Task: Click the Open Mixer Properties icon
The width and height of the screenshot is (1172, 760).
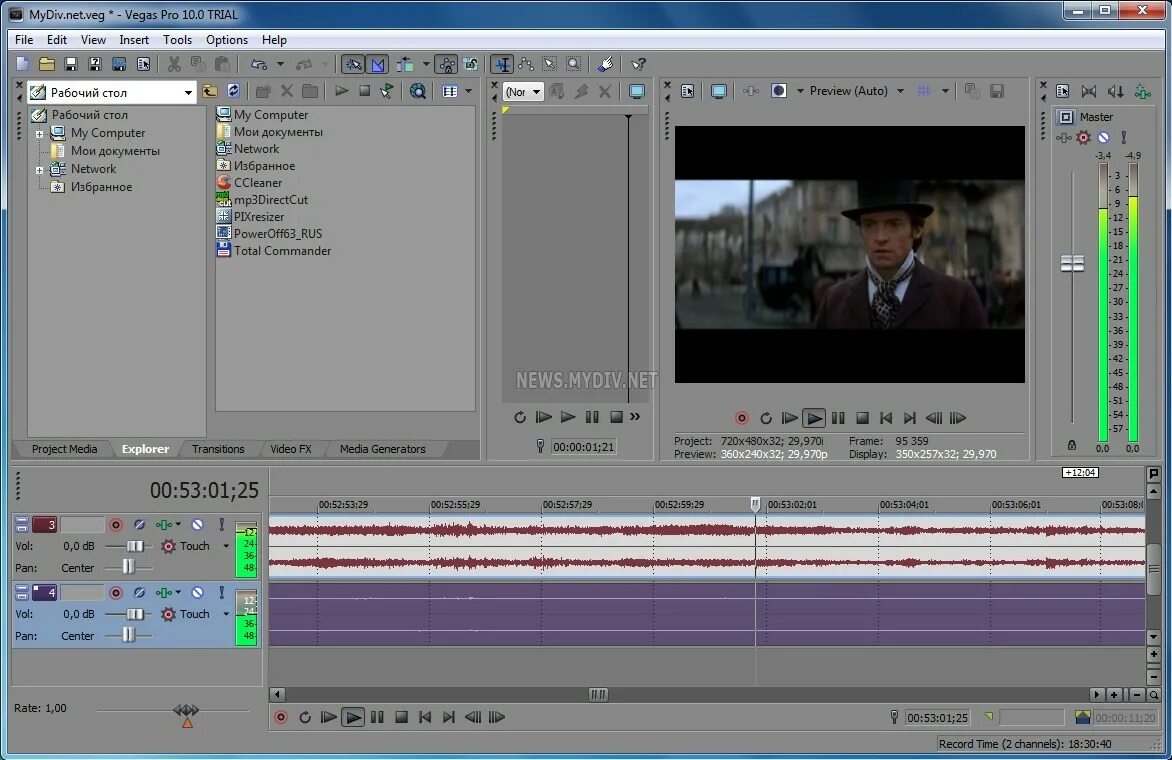Action: tap(1063, 91)
